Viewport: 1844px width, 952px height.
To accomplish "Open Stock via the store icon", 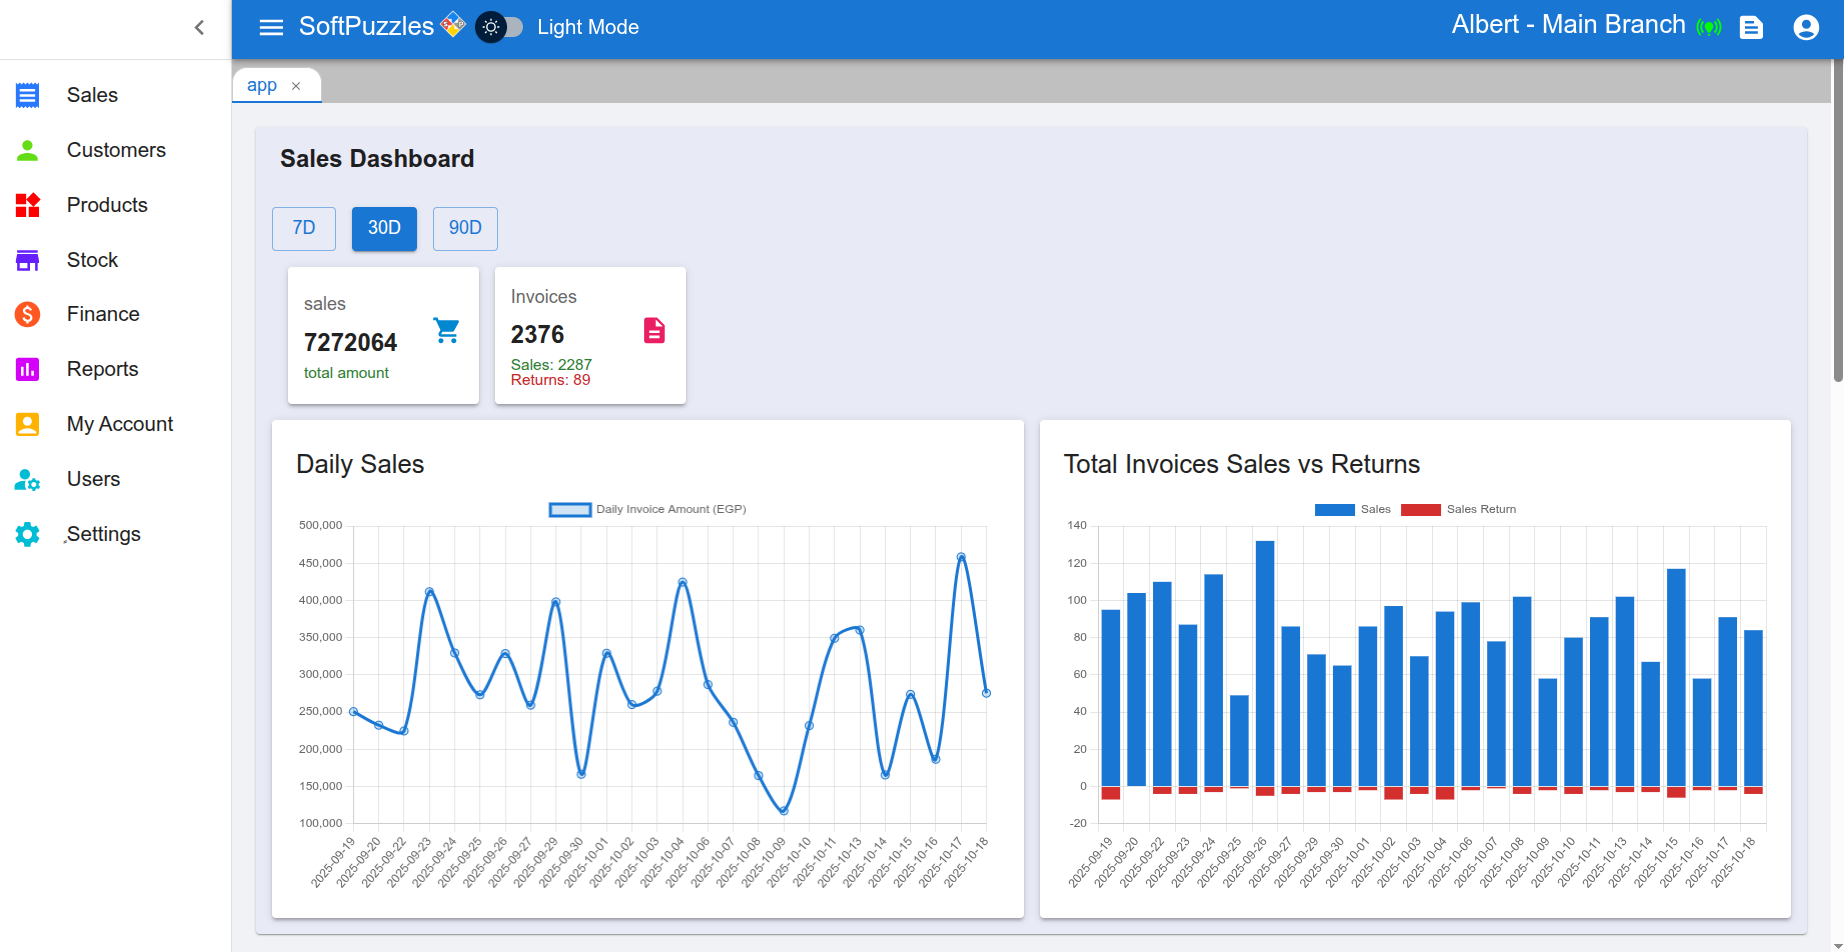I will pos(28,260).
